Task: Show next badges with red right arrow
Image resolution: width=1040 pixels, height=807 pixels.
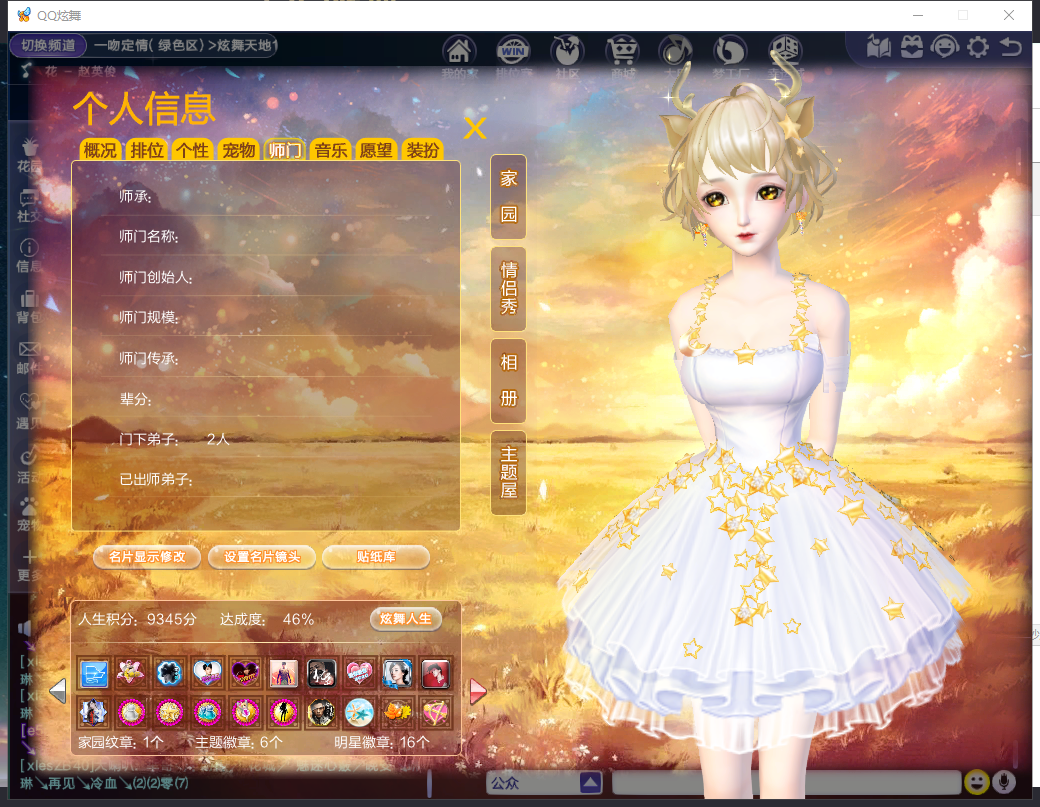Action: click(x=478, y=691)
